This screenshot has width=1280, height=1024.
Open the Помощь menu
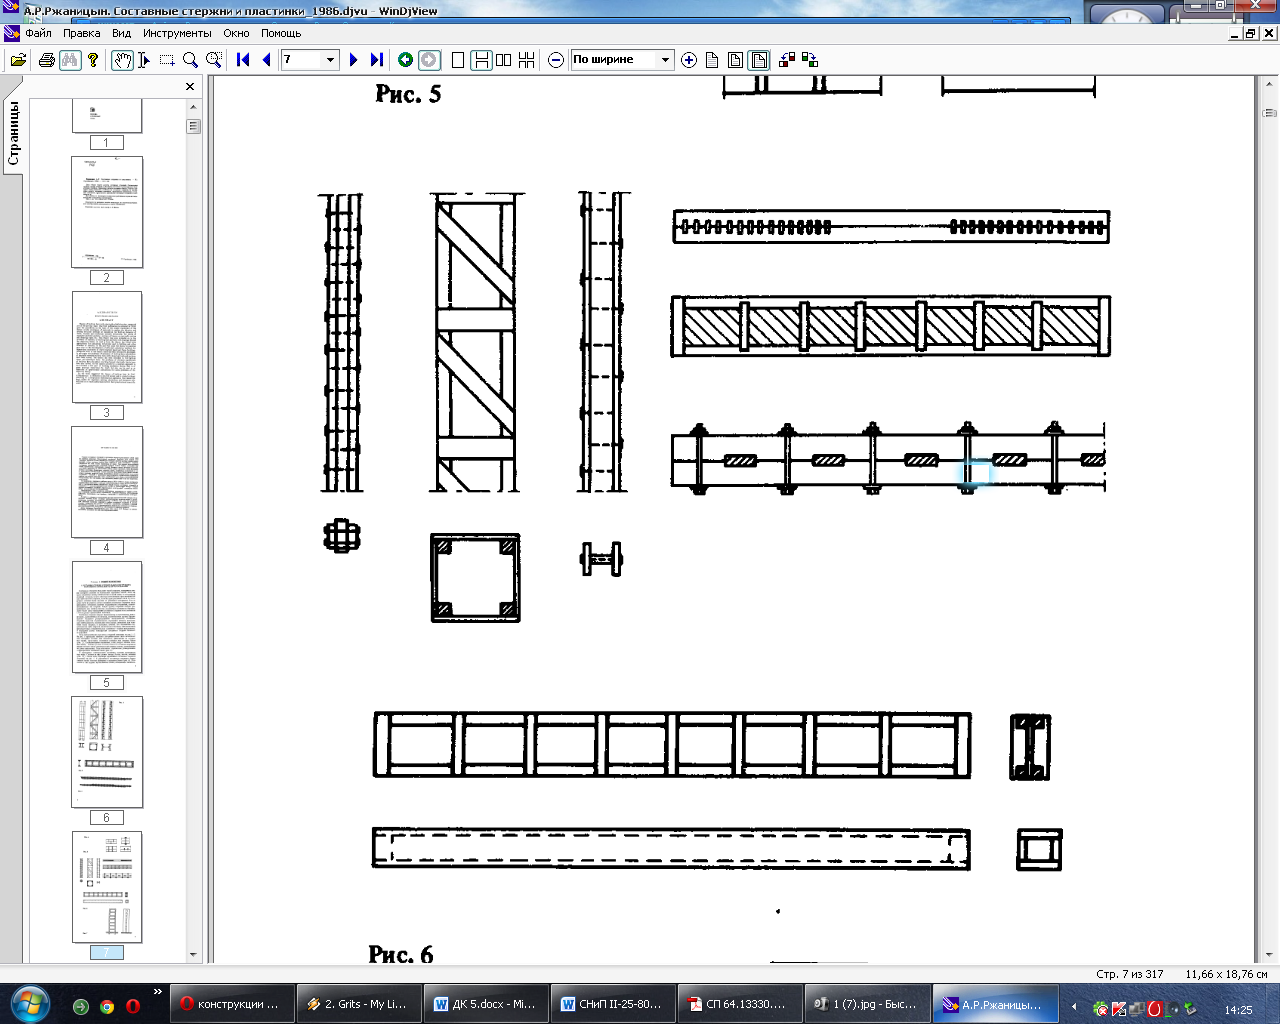point(281,33)
